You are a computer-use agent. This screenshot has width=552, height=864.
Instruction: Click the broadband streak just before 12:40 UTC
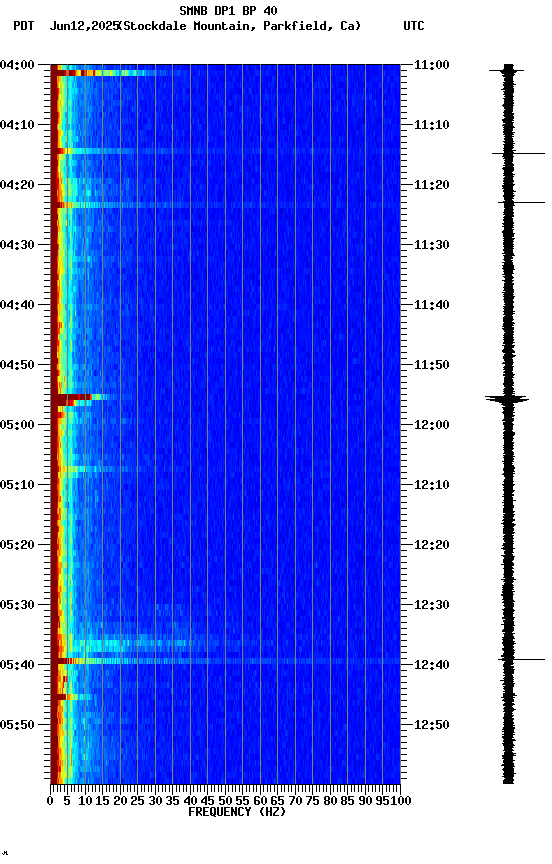[225, 661]
